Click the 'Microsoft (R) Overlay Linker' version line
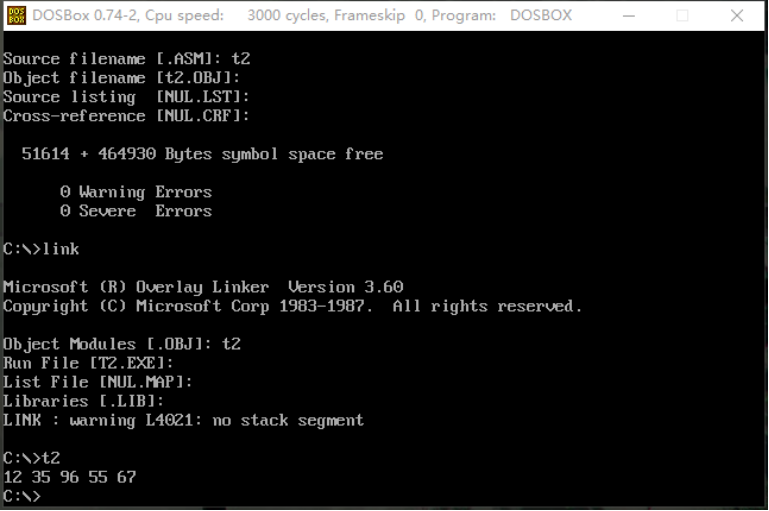 tap(203, 287)
